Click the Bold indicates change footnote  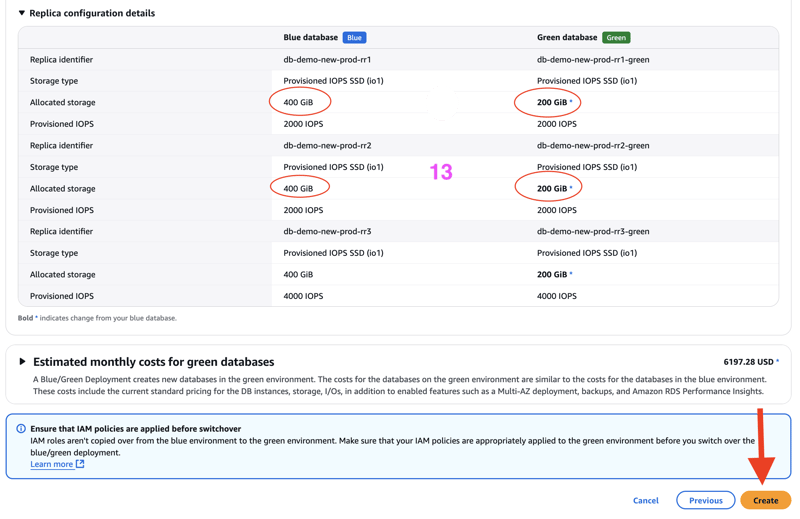coord(97,318)
